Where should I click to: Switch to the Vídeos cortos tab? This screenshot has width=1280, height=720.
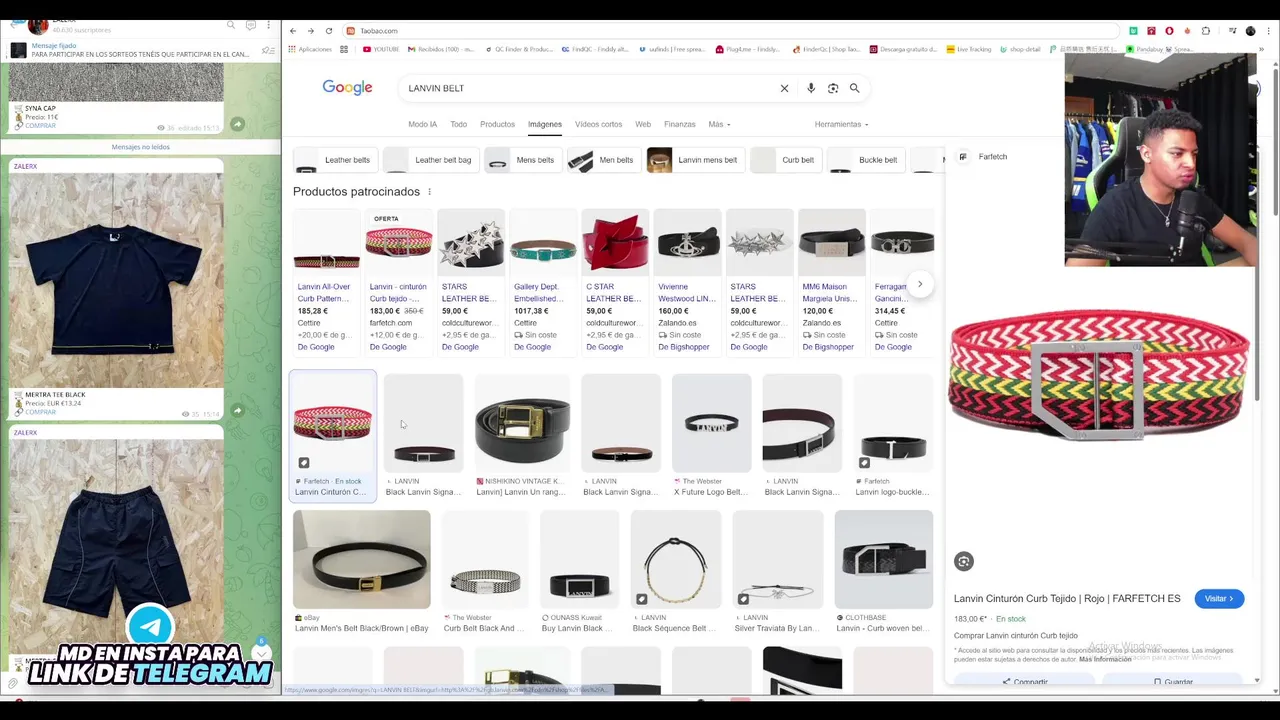pyautogui.click(x=598, y=124)
